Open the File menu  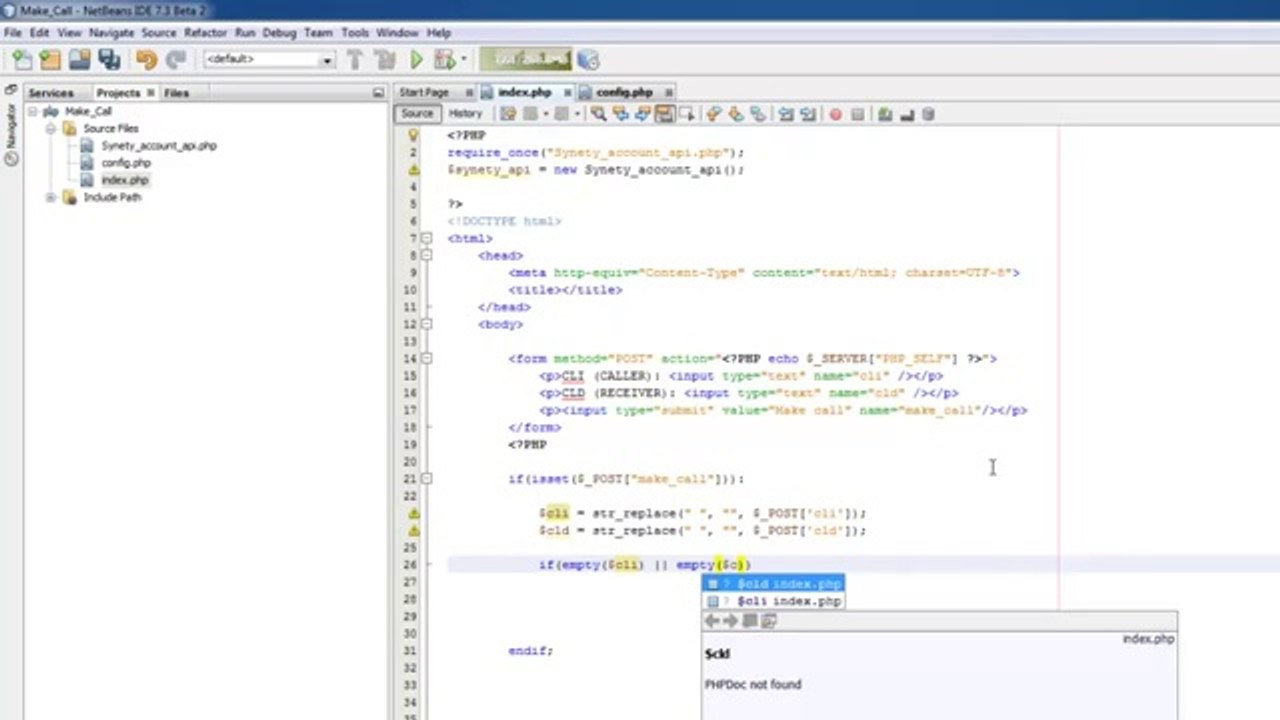12,33
